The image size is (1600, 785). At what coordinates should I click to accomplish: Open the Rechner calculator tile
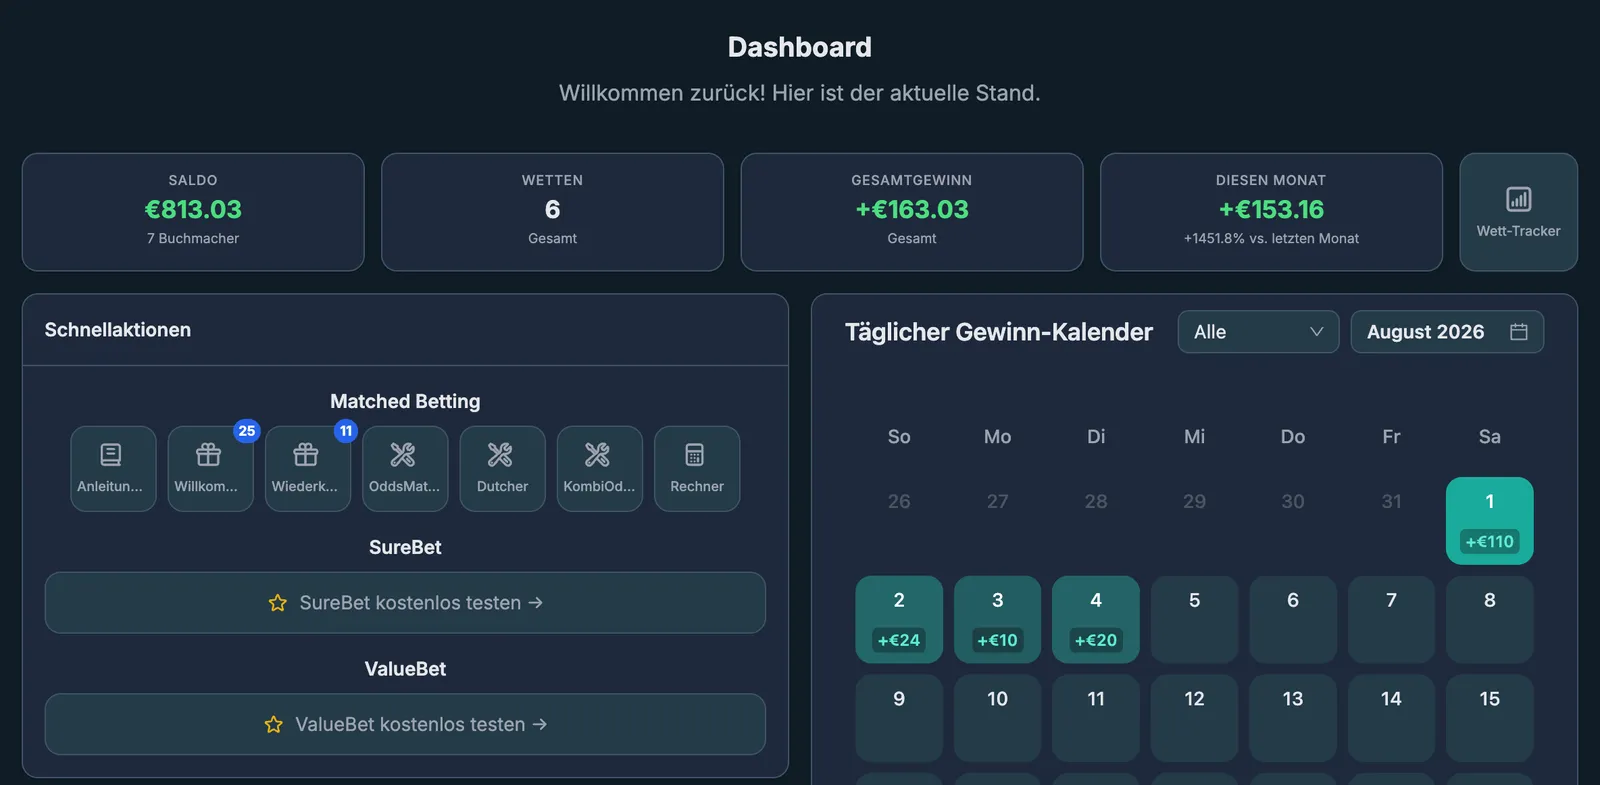click(x=697, y=469)
